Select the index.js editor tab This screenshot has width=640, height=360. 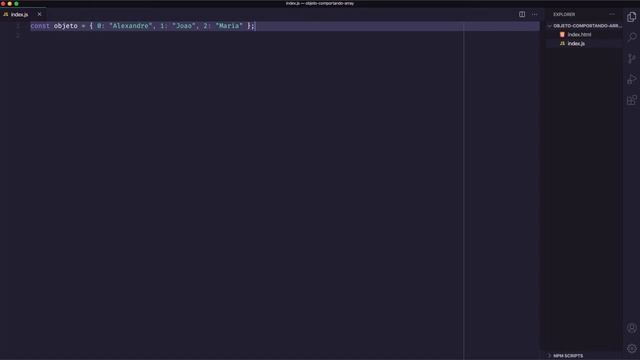23,14
